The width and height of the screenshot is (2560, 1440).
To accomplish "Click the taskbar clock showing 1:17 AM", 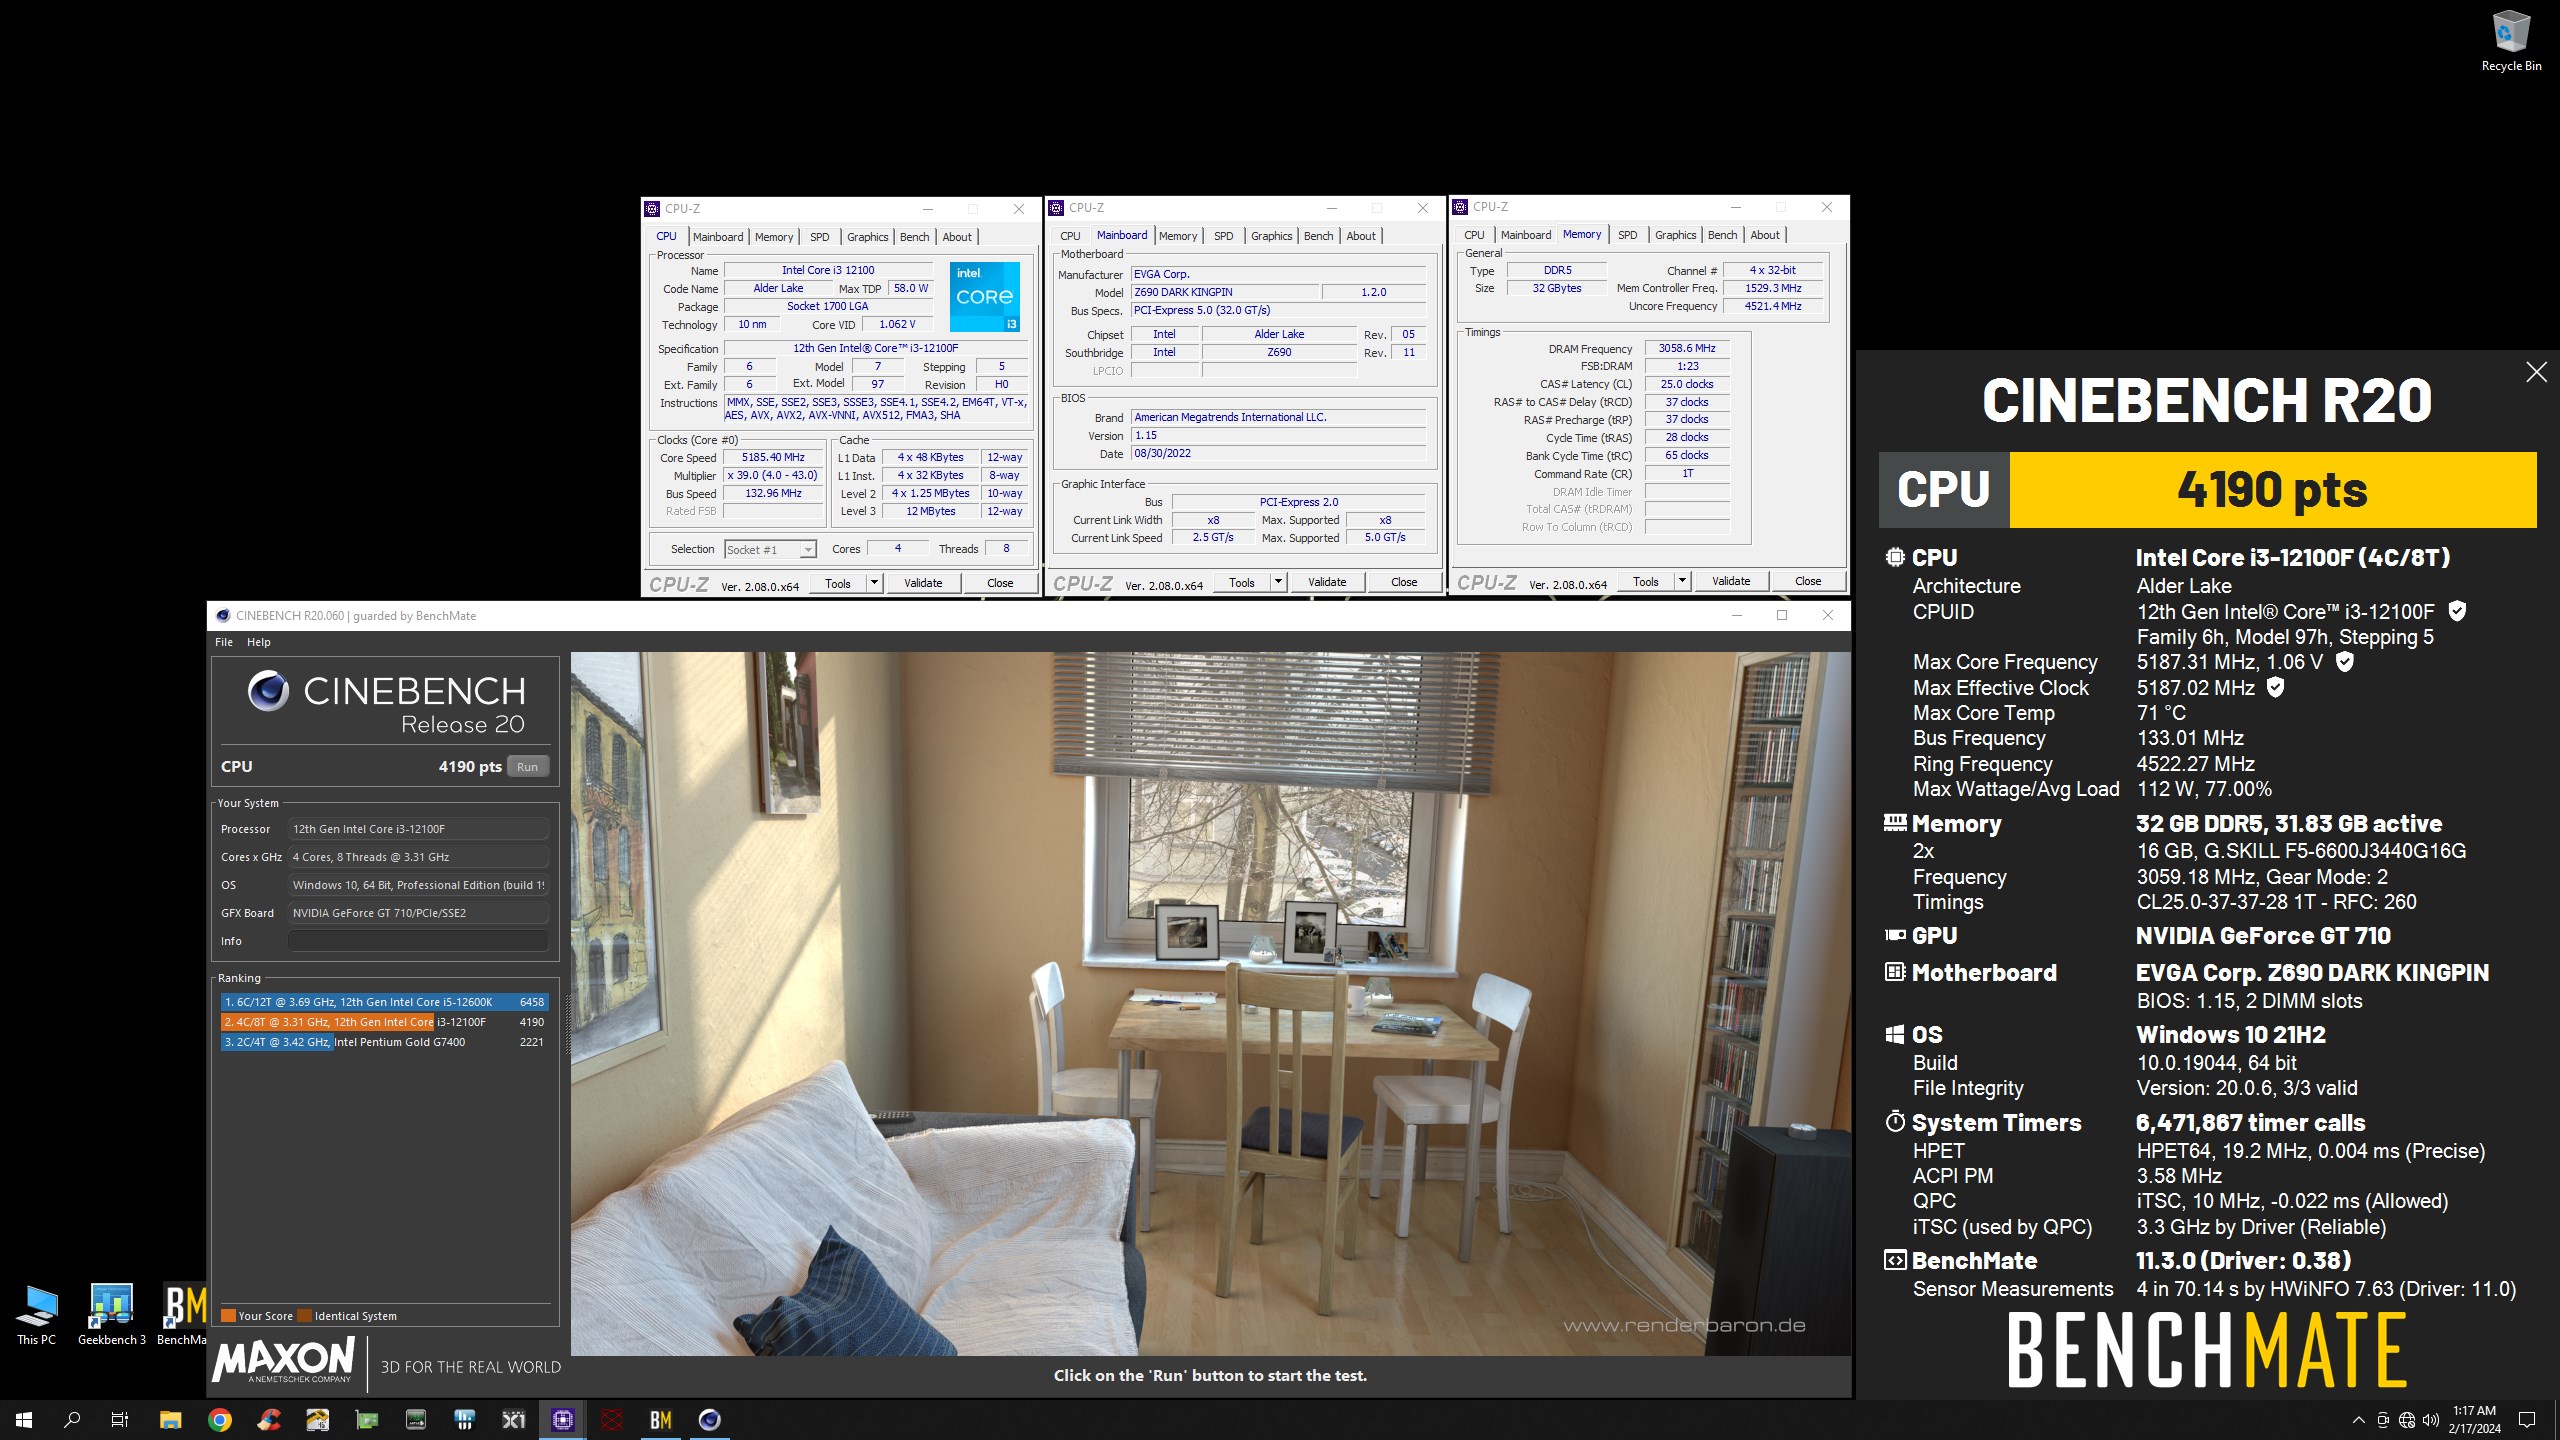I will pos(2474,1420).
